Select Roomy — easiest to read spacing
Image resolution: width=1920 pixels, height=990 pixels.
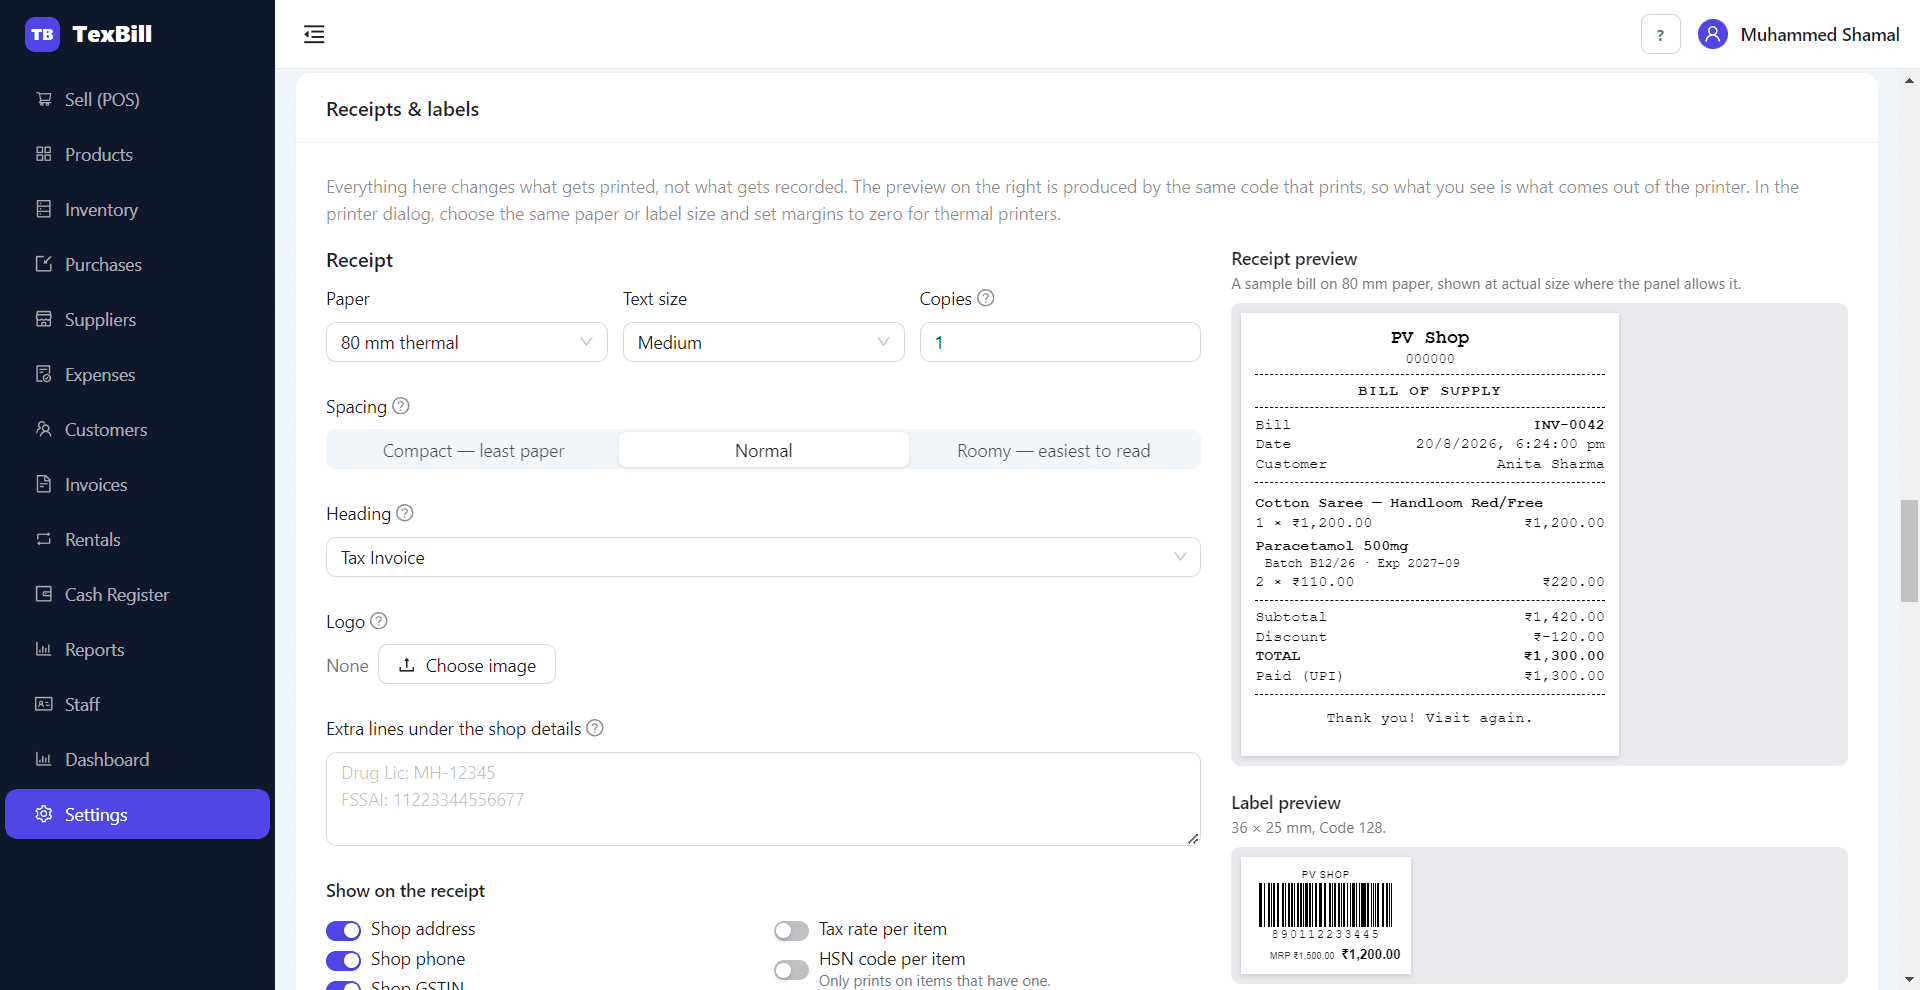click(x=1054, y=450)
